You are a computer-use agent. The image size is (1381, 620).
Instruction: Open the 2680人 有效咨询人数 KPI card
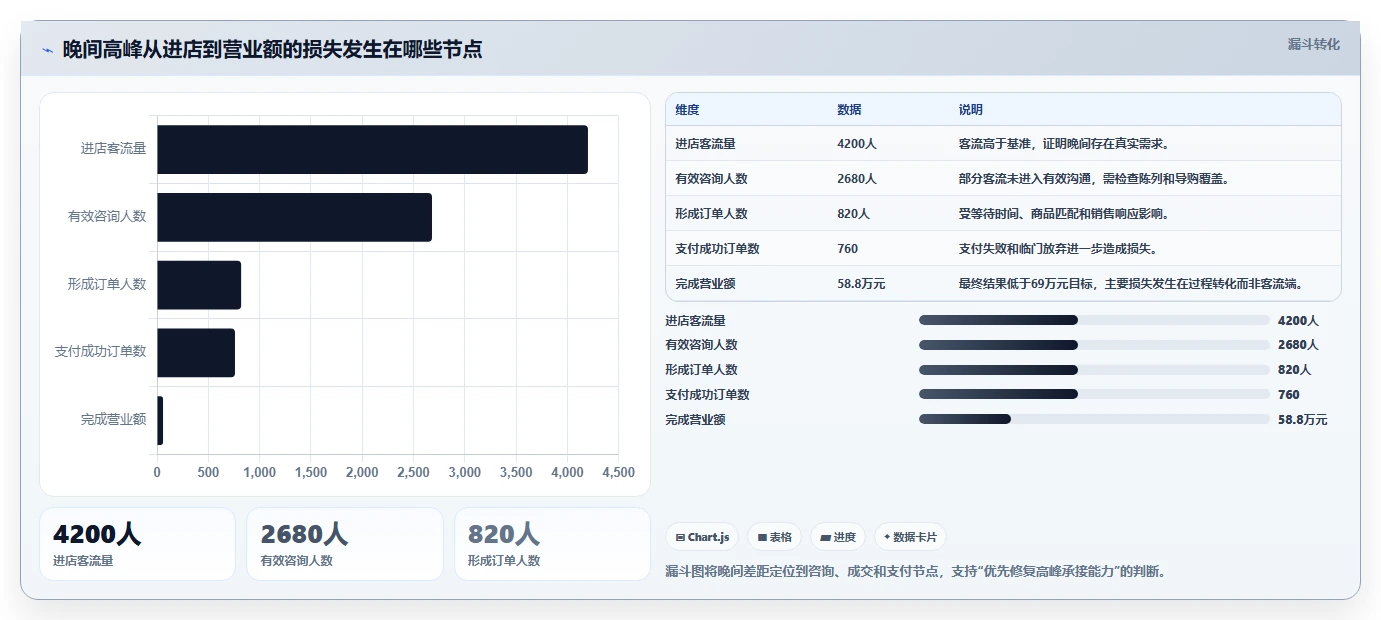[x=345, y=544]
